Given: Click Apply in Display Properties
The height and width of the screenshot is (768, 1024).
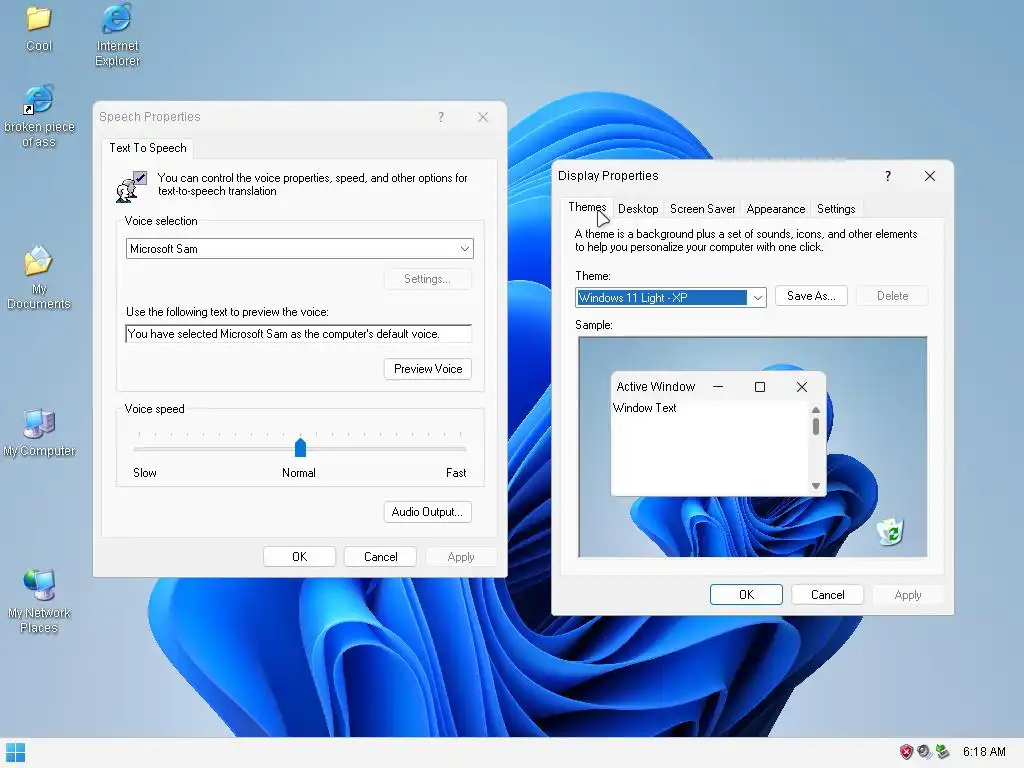Looking at the screenshot, I should click(908, 595).
